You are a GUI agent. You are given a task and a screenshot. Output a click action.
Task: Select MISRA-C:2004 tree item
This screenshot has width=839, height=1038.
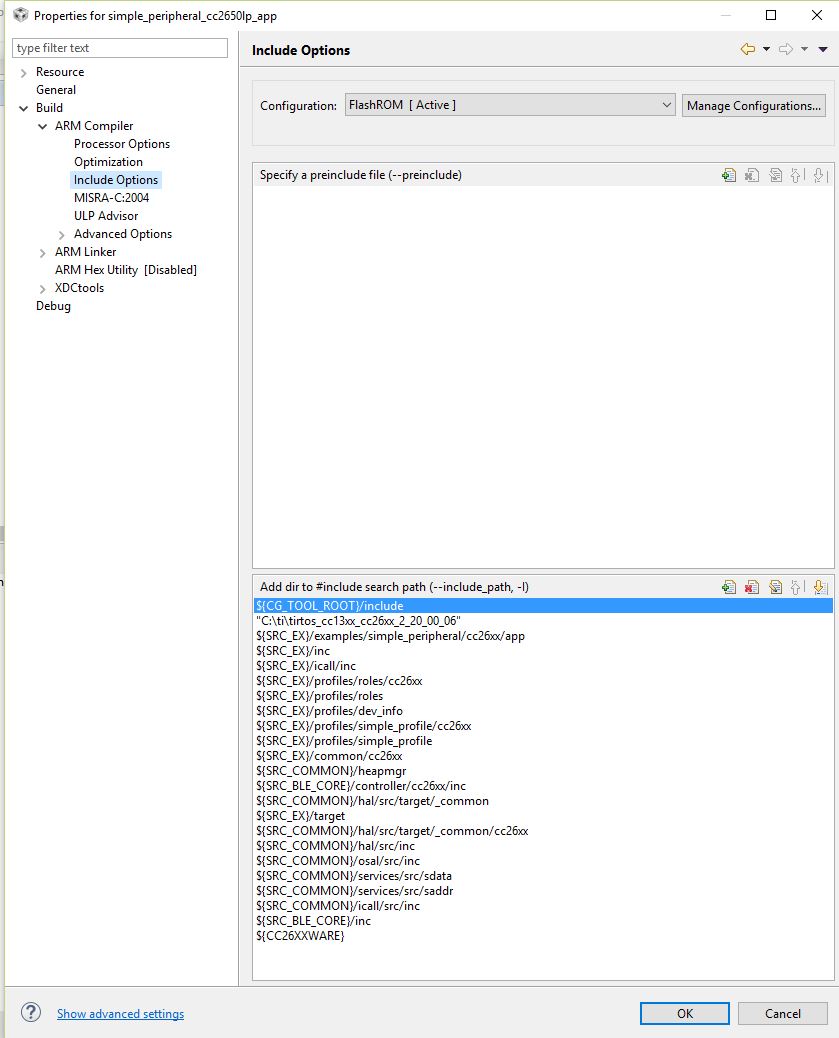pos(111,197)
